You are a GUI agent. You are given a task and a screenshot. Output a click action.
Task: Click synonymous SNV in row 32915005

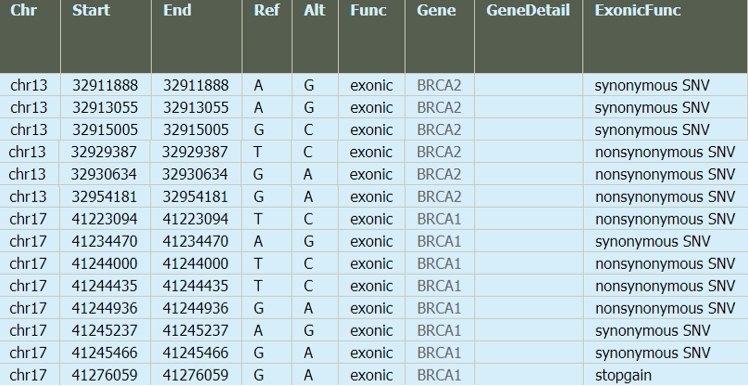652,130
